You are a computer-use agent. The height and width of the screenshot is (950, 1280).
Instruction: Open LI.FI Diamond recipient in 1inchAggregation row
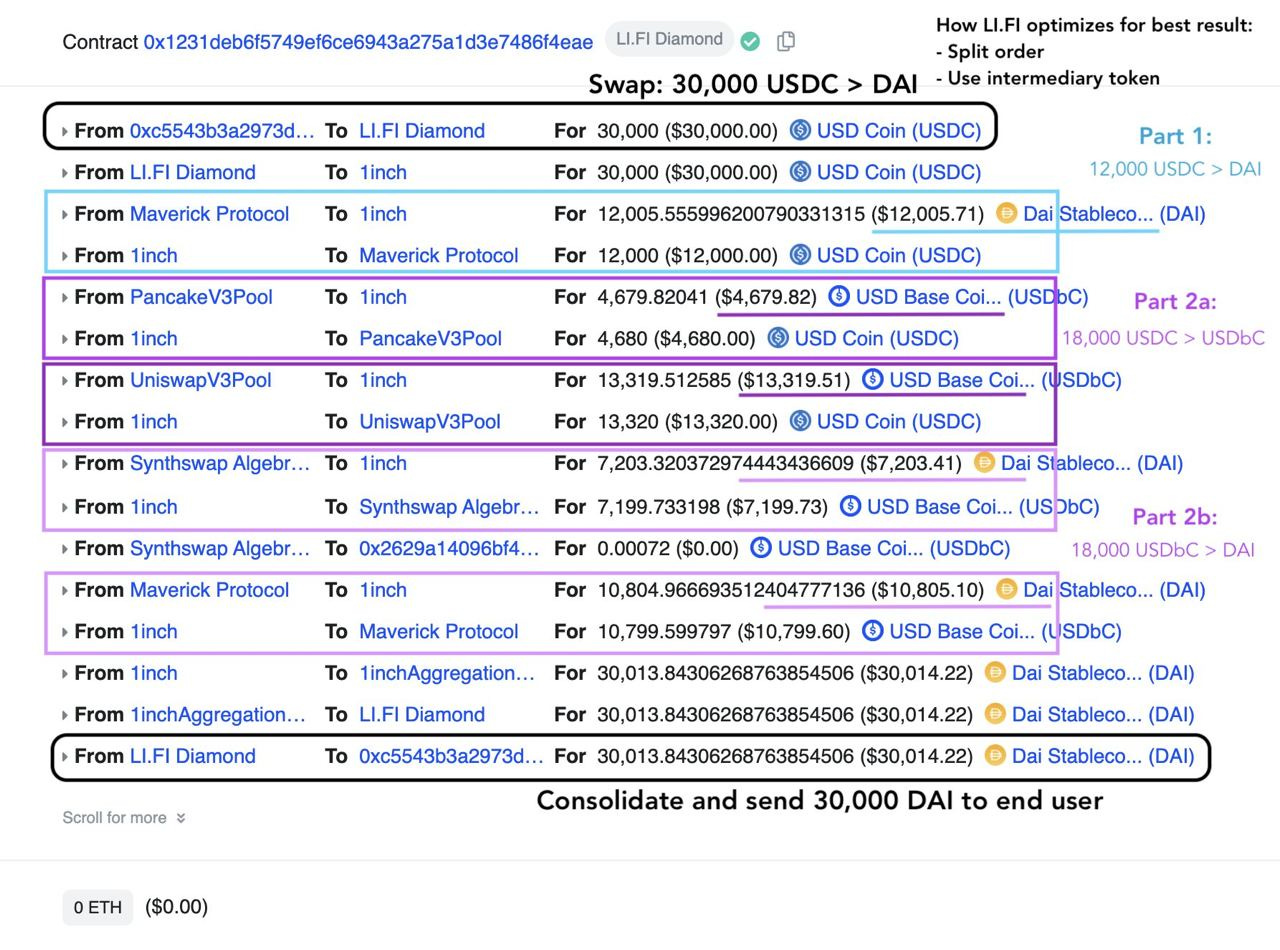click(422, 715)
